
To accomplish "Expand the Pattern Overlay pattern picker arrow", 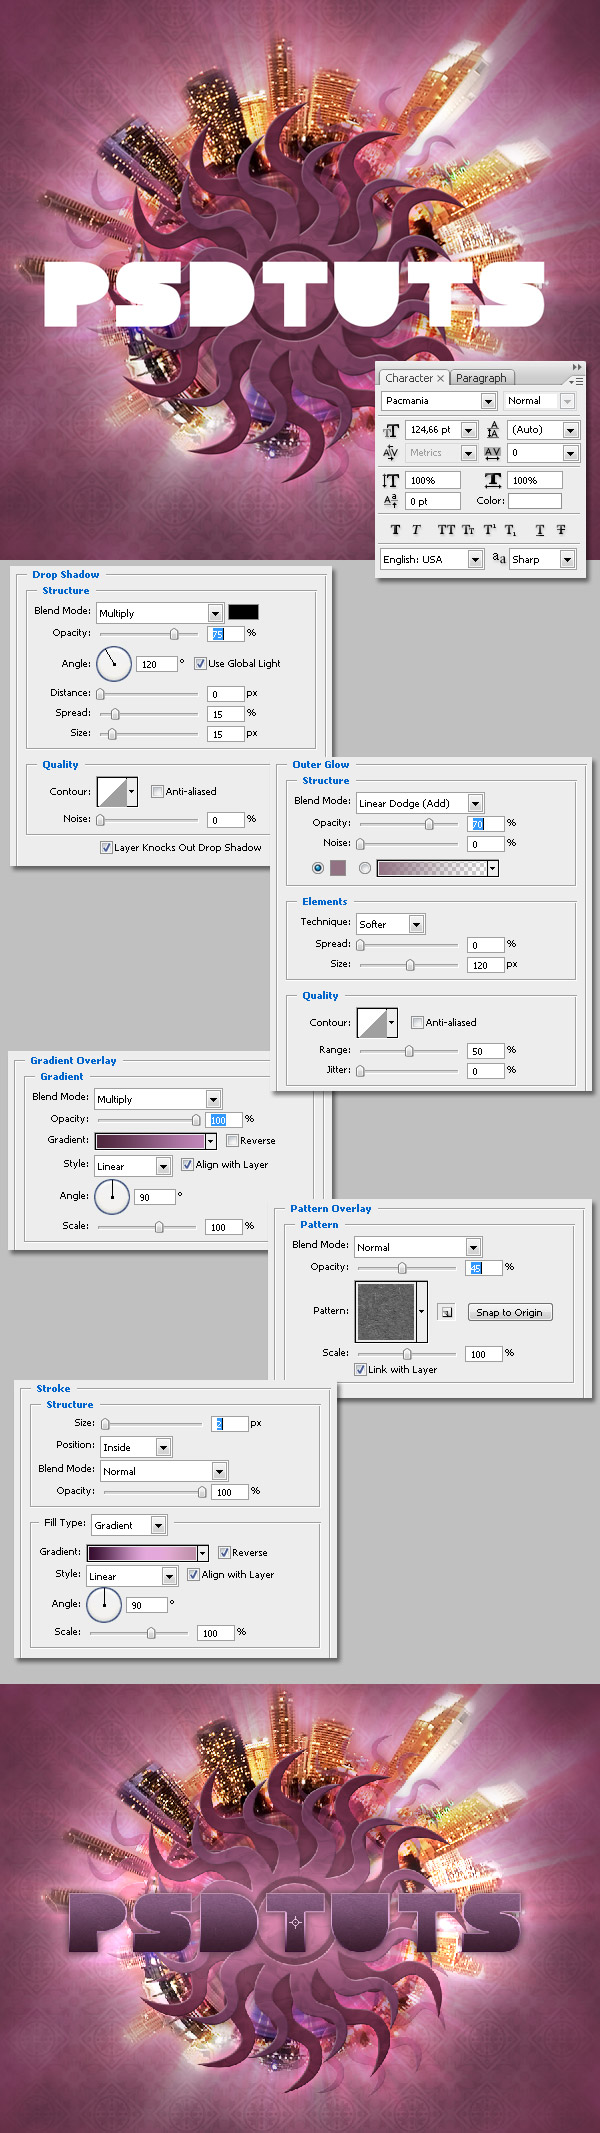I will pos(422,1312).
